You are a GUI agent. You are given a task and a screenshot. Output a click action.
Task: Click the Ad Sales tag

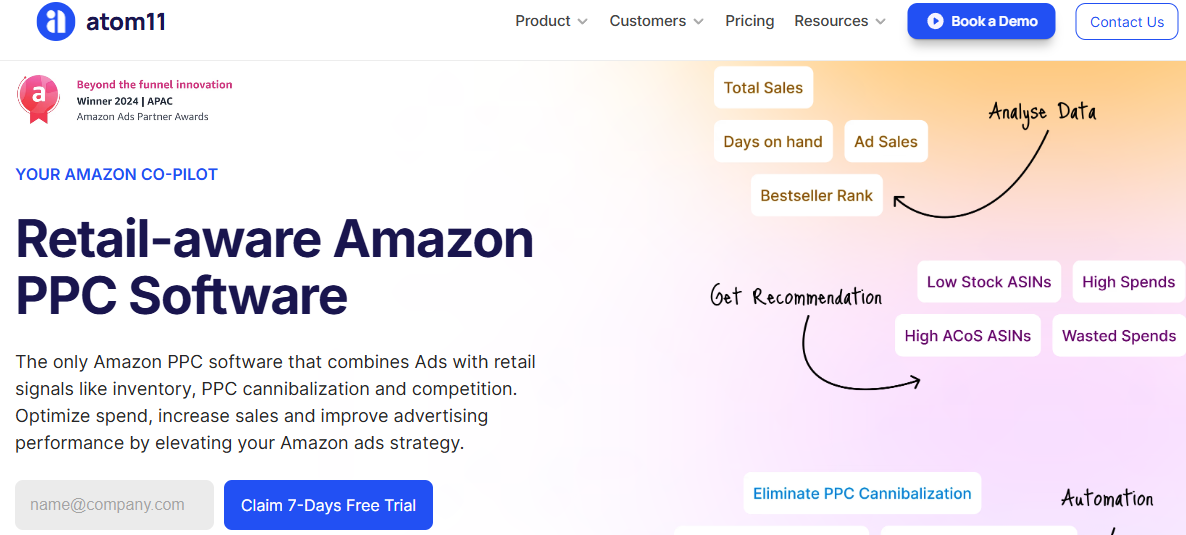coord(885,142)
